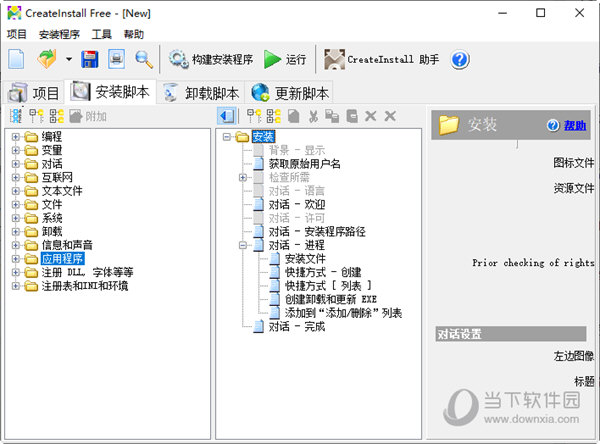Screen dimensions: 600x444
Task: Switch to the 更新脚本 tab
Action: click(x=290, y=93)
